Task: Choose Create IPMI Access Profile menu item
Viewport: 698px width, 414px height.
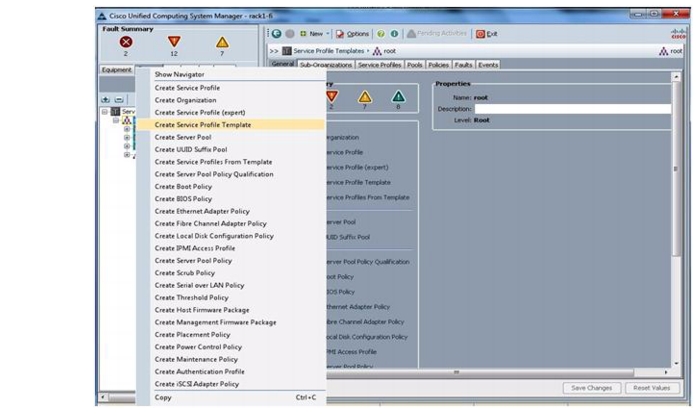Action: click(231, 248)
